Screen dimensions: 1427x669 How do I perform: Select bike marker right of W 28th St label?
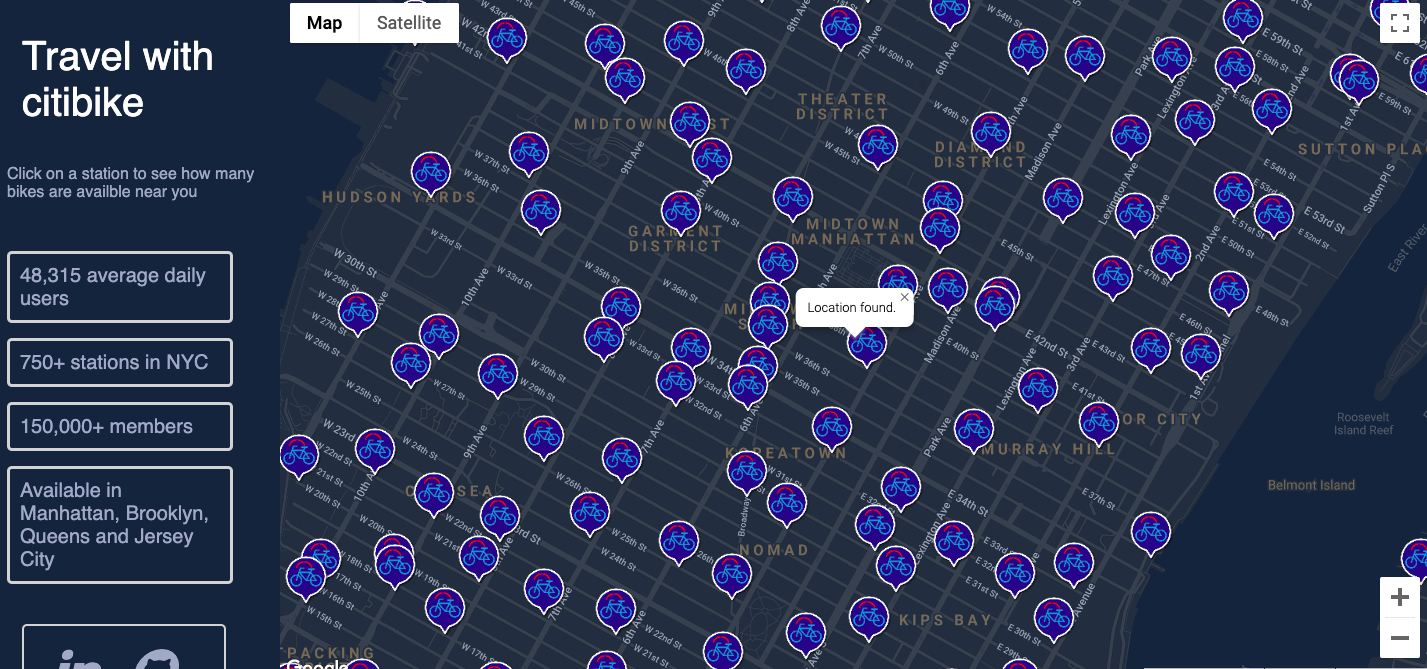(357, 313)
